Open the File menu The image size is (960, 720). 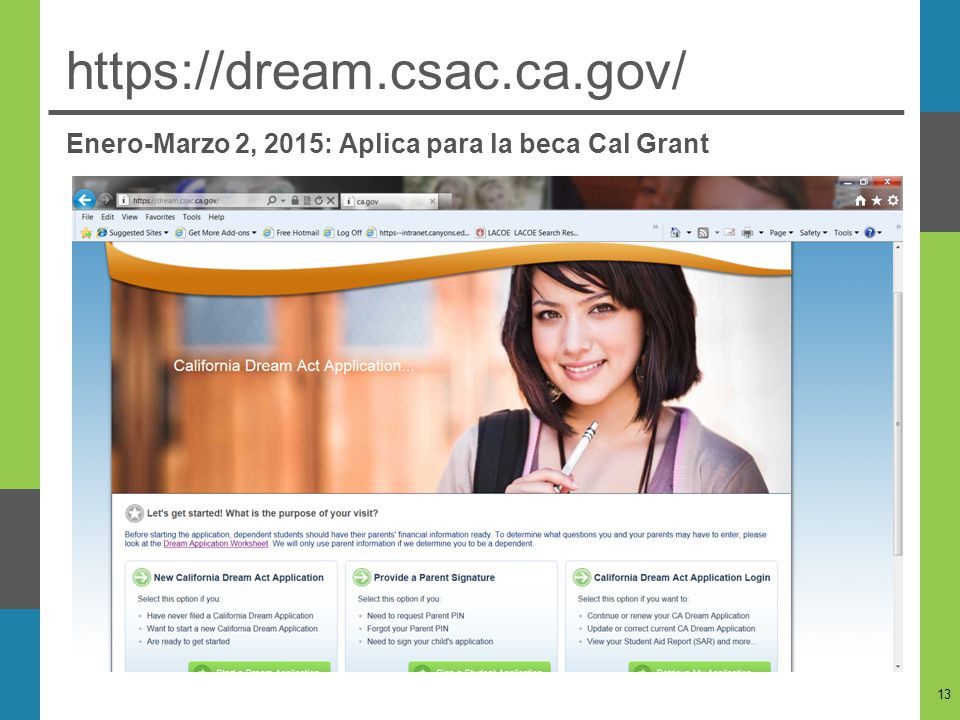tap(88, 217)
